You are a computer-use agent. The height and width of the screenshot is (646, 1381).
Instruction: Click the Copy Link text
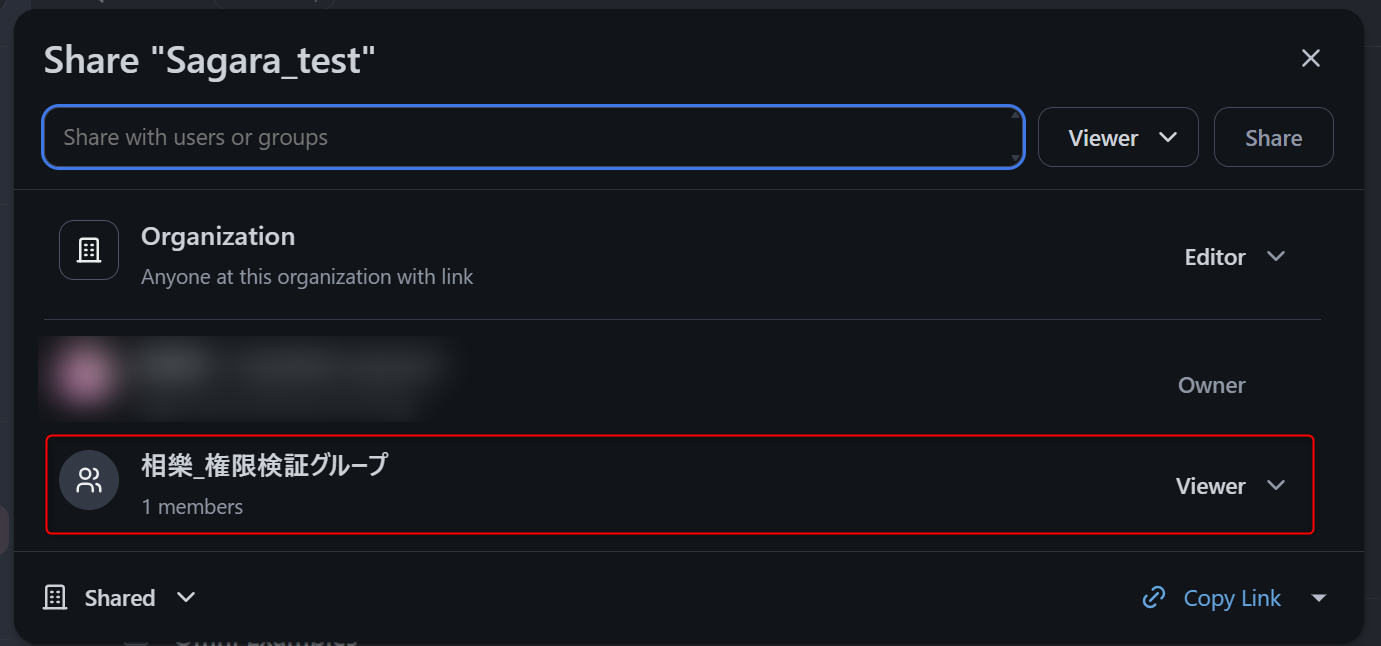click(x=1232, y=598)
